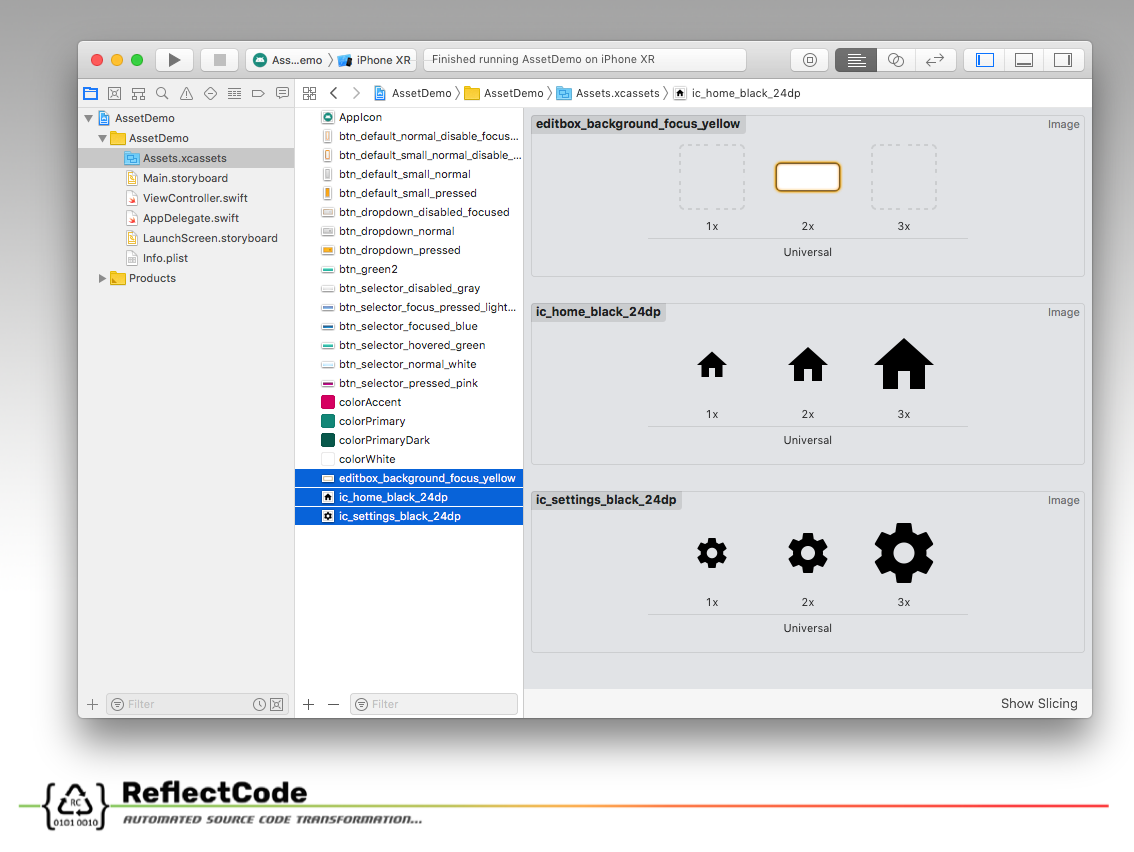
Task: Go back in editor history
Action: point(333,93)
